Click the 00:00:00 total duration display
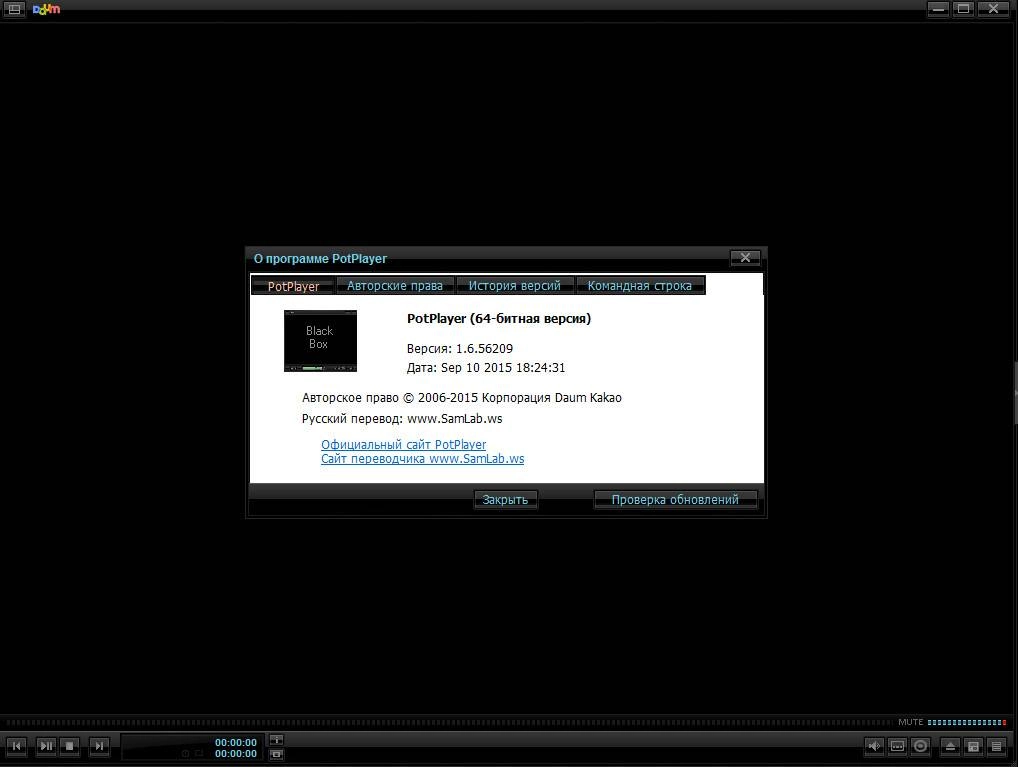The image size is (1018, 767). (x=236, y=753)
